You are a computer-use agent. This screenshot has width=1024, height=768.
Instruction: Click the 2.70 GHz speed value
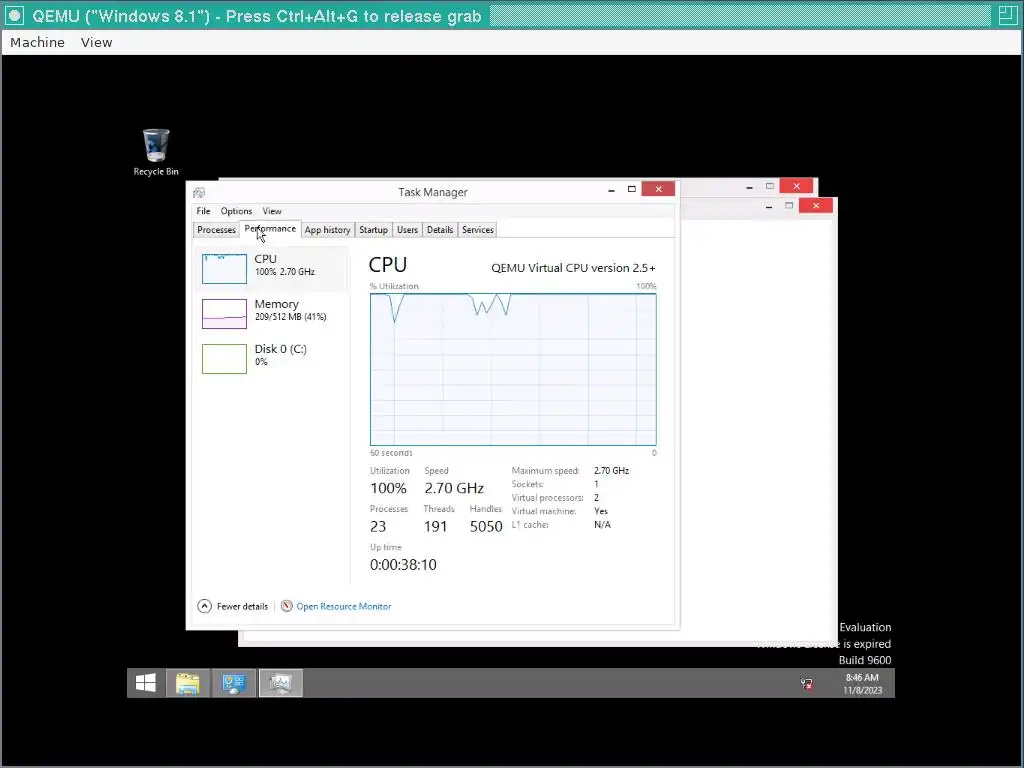point(454,488)
